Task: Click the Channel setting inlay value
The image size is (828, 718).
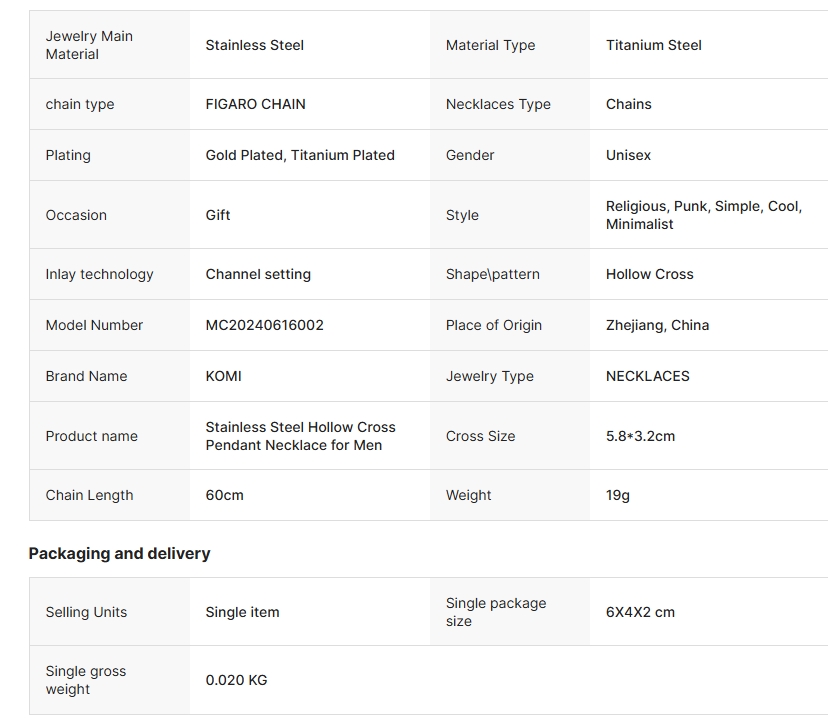Action: [258, 275]
